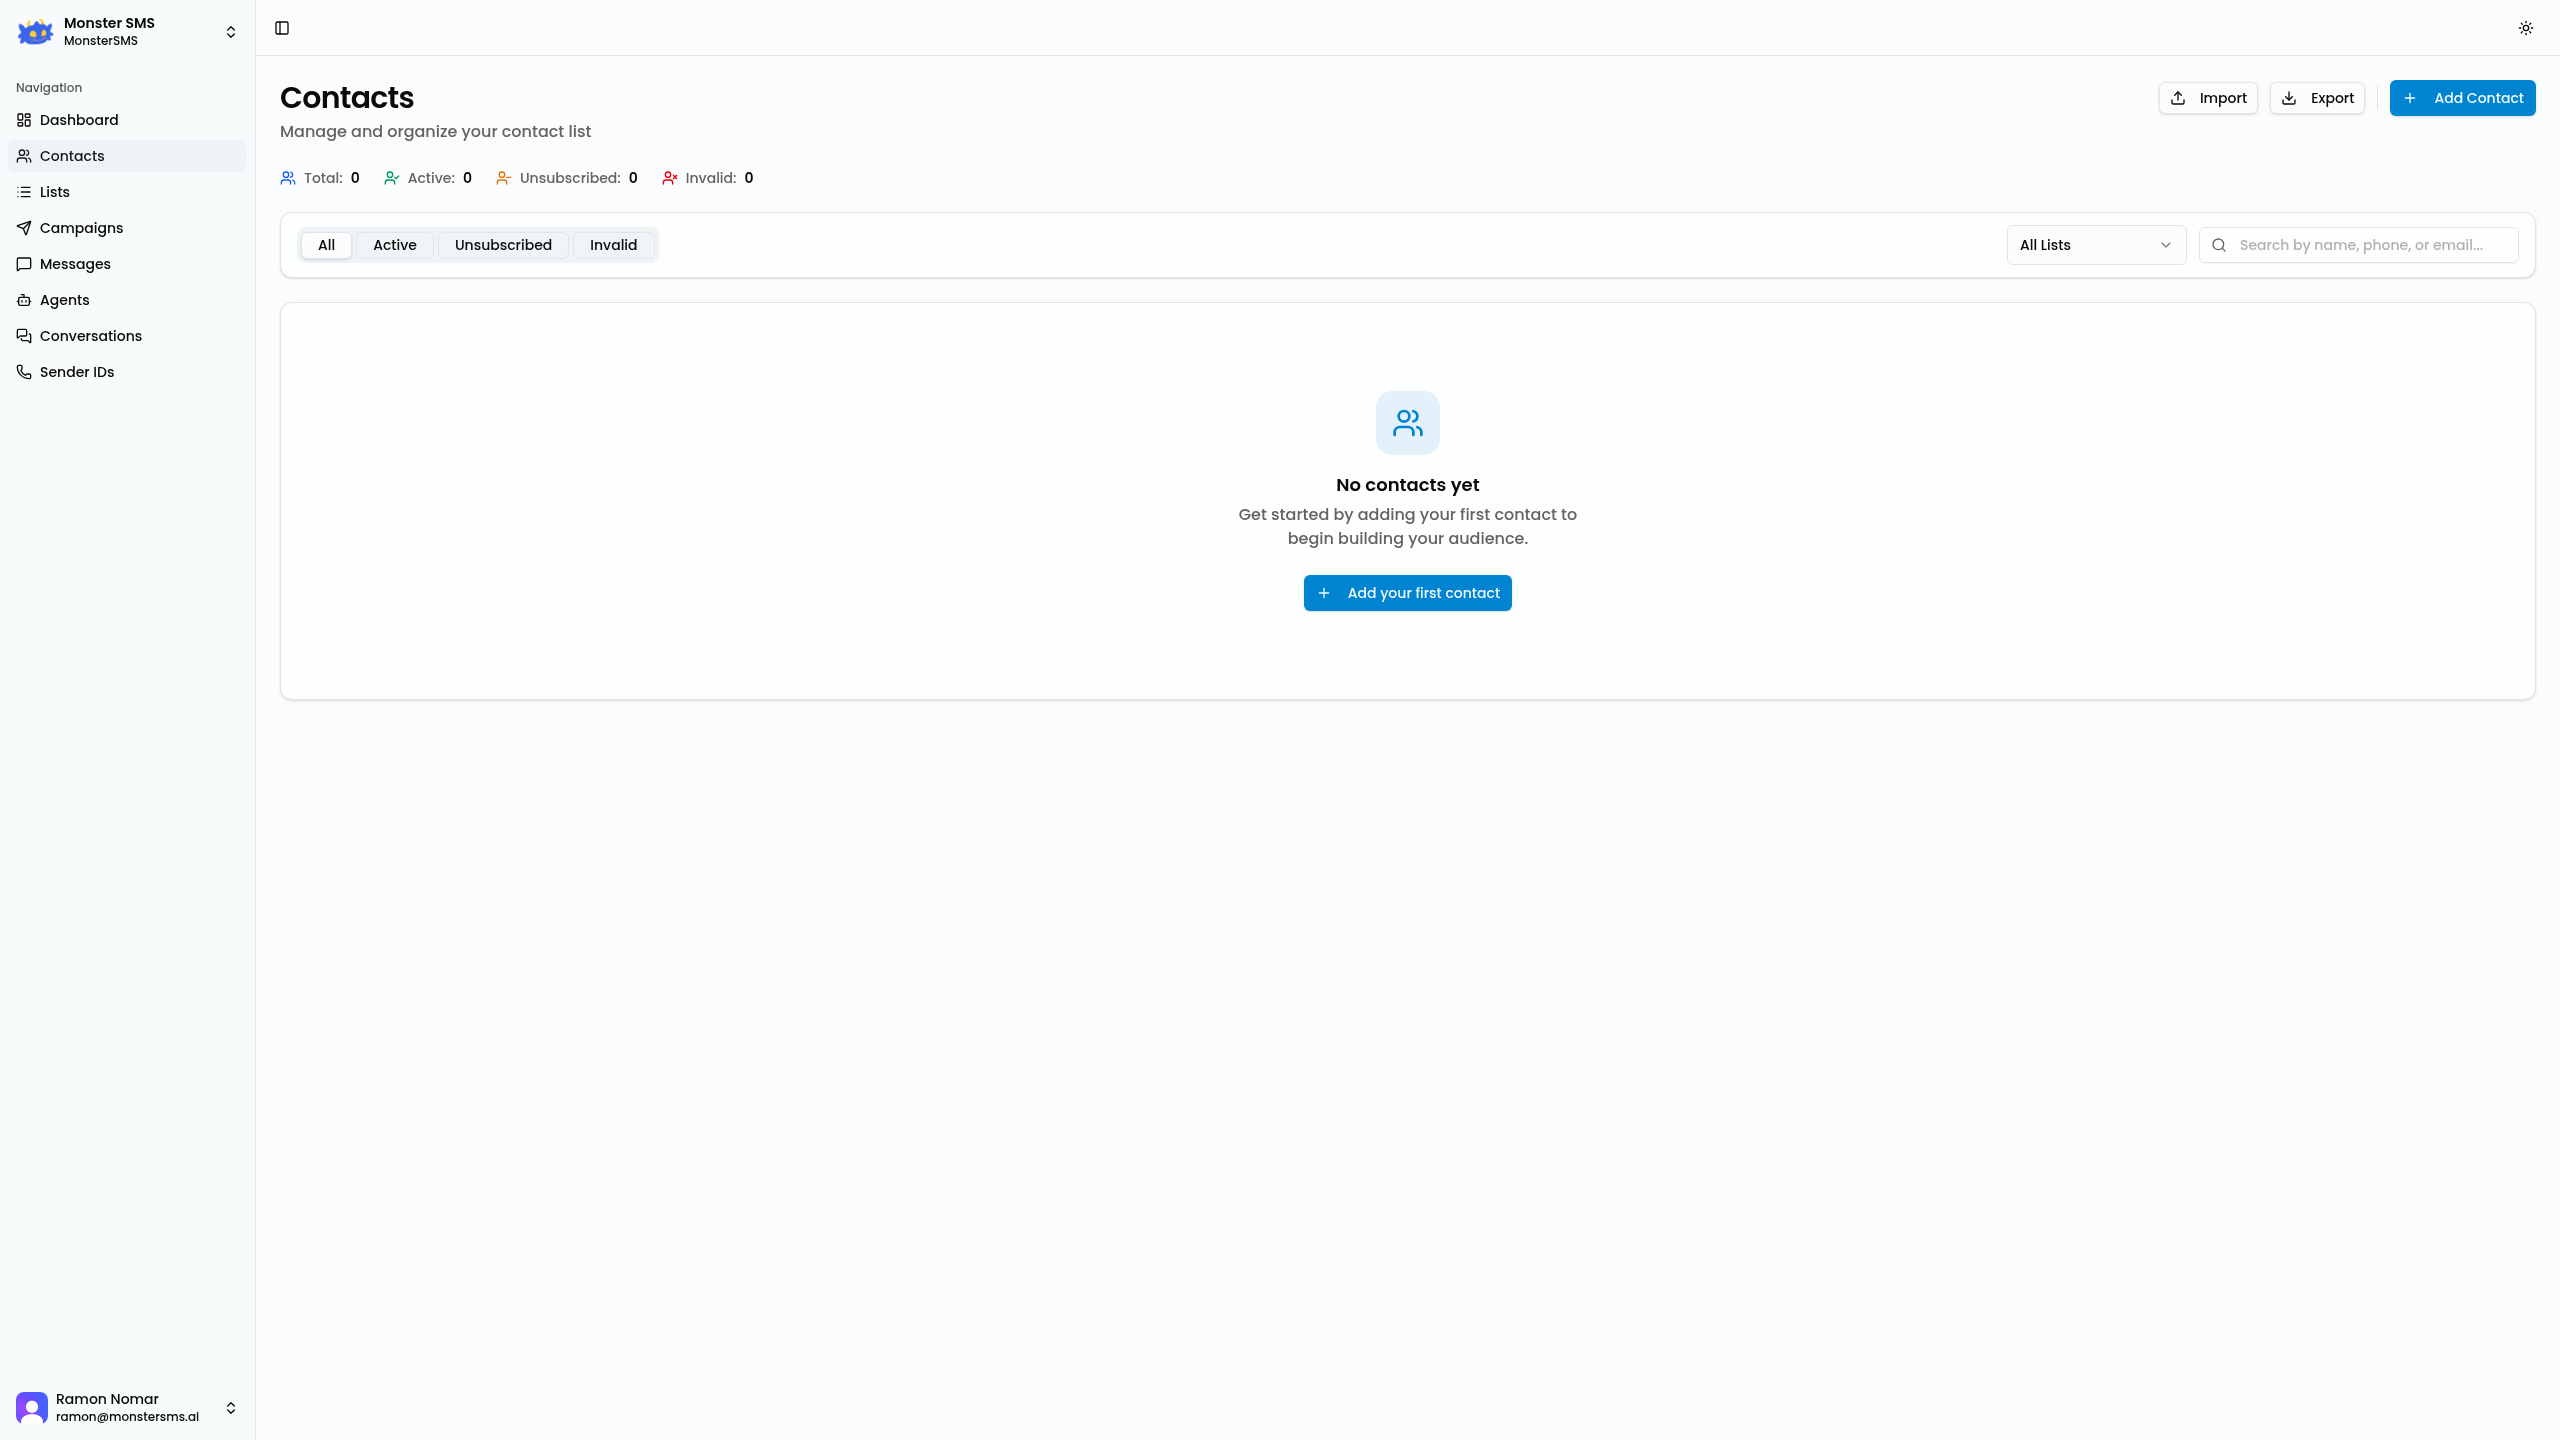Switch theme using the sun icon

pyautogui.click(x=2525, y=28)
